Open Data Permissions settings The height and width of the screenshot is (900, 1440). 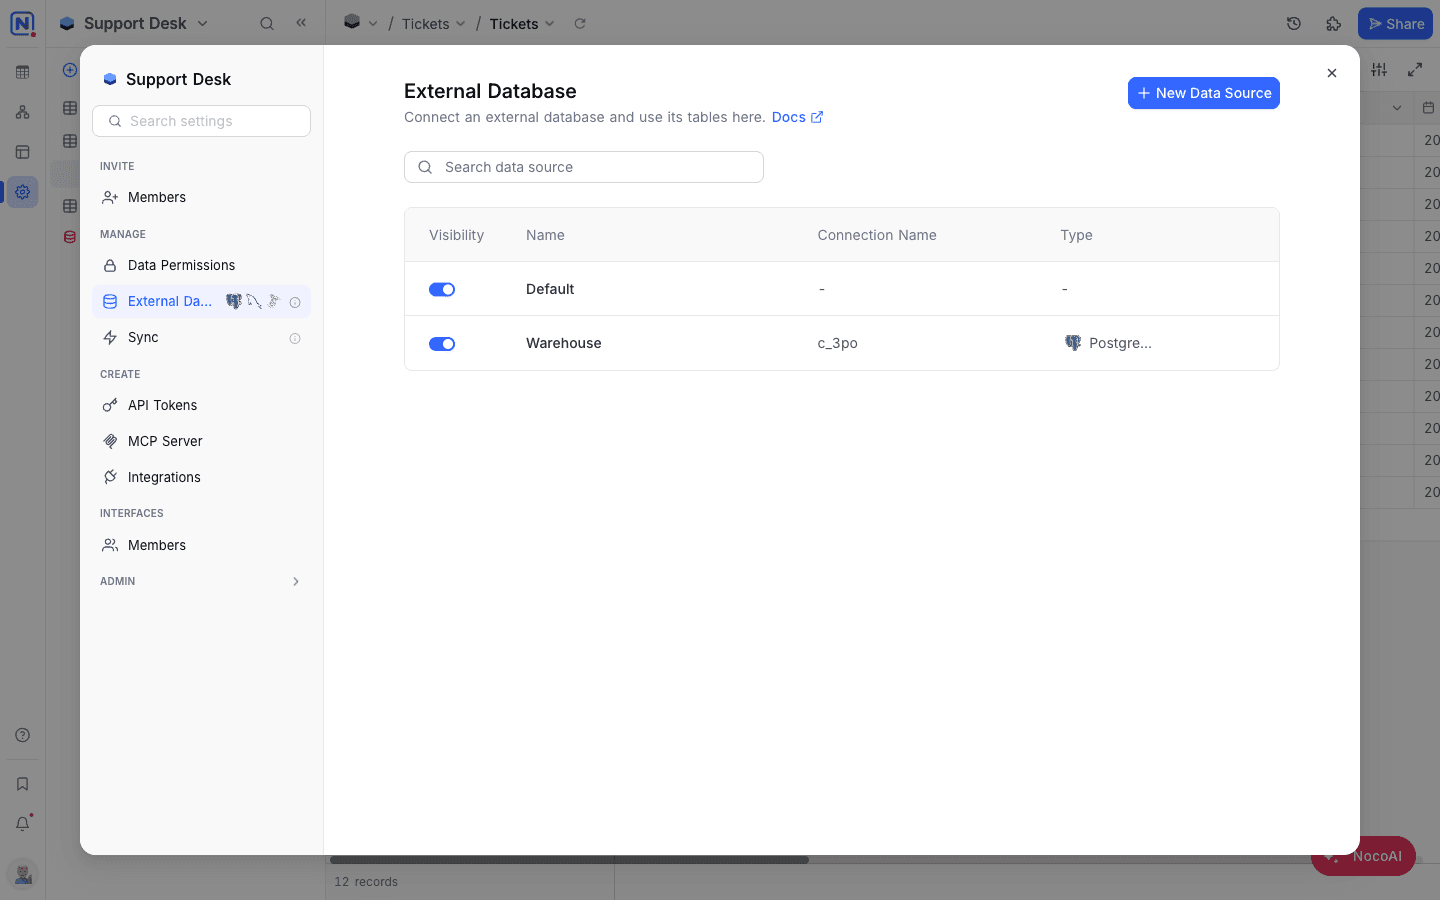point(201,265)
